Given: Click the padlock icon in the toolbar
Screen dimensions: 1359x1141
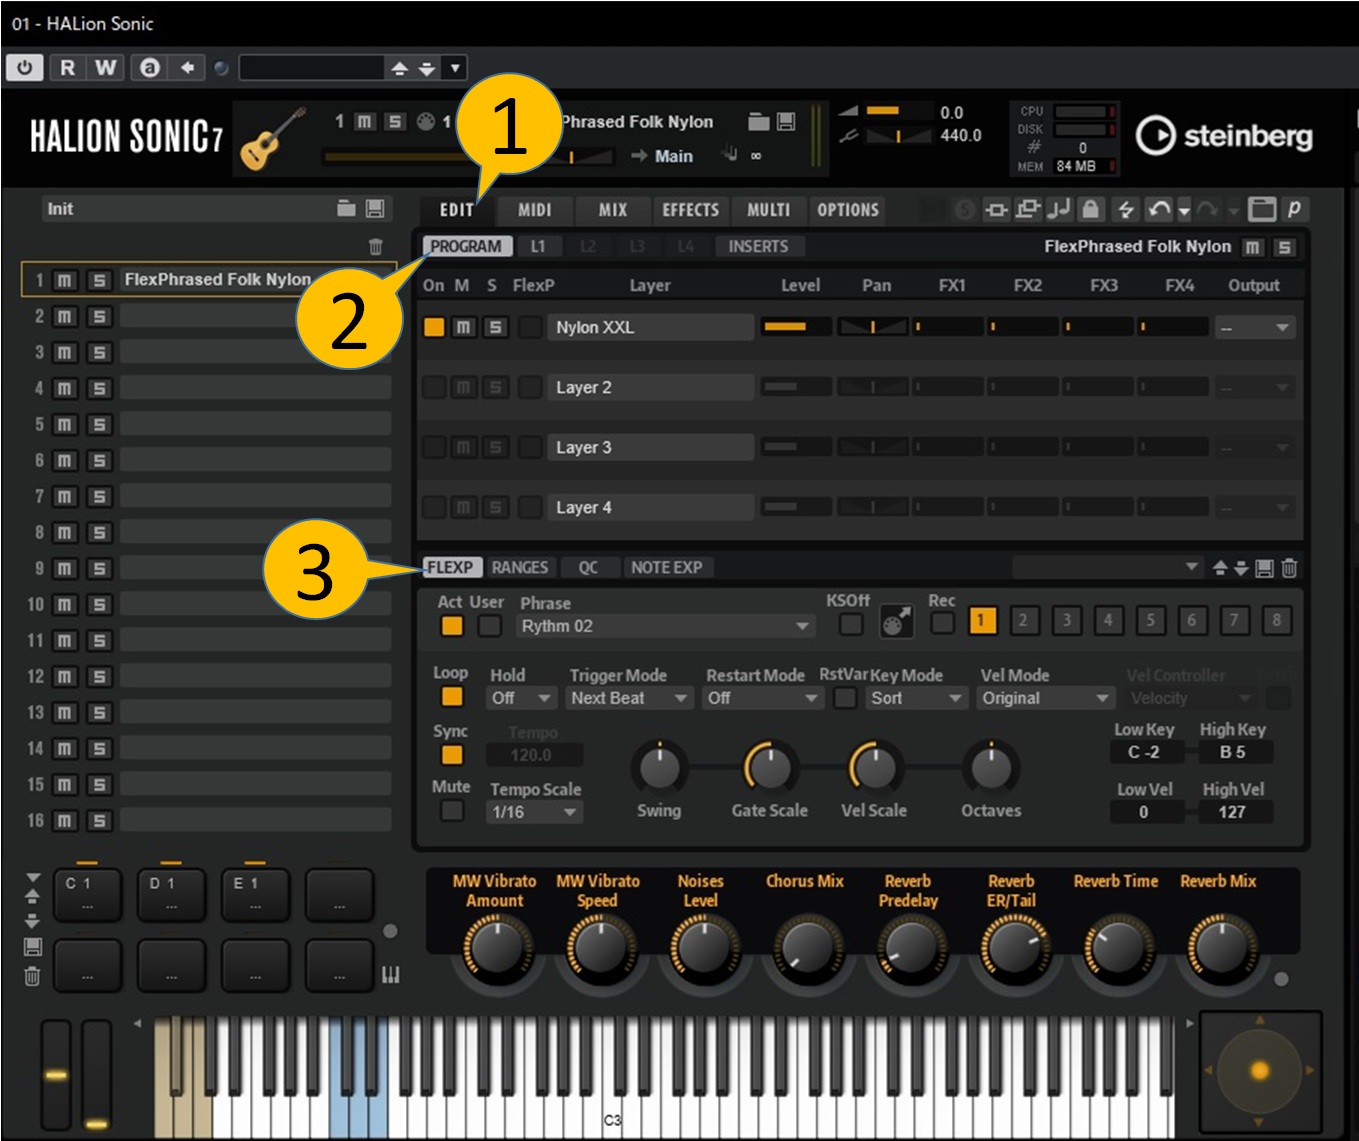Looking at the screenshot, I should tap(1091, 209).
